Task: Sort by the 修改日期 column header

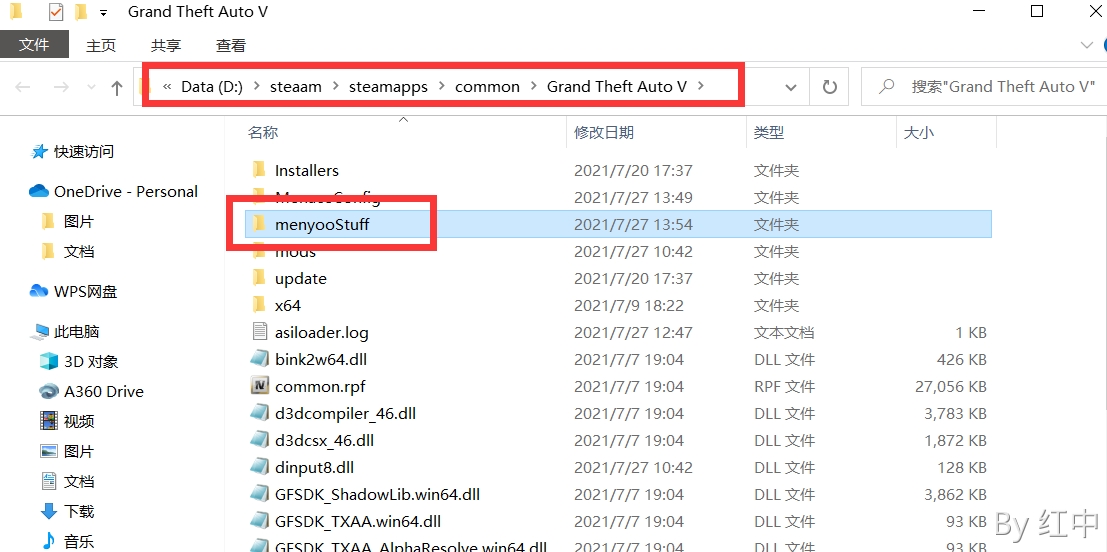Action: coord(604,132)
